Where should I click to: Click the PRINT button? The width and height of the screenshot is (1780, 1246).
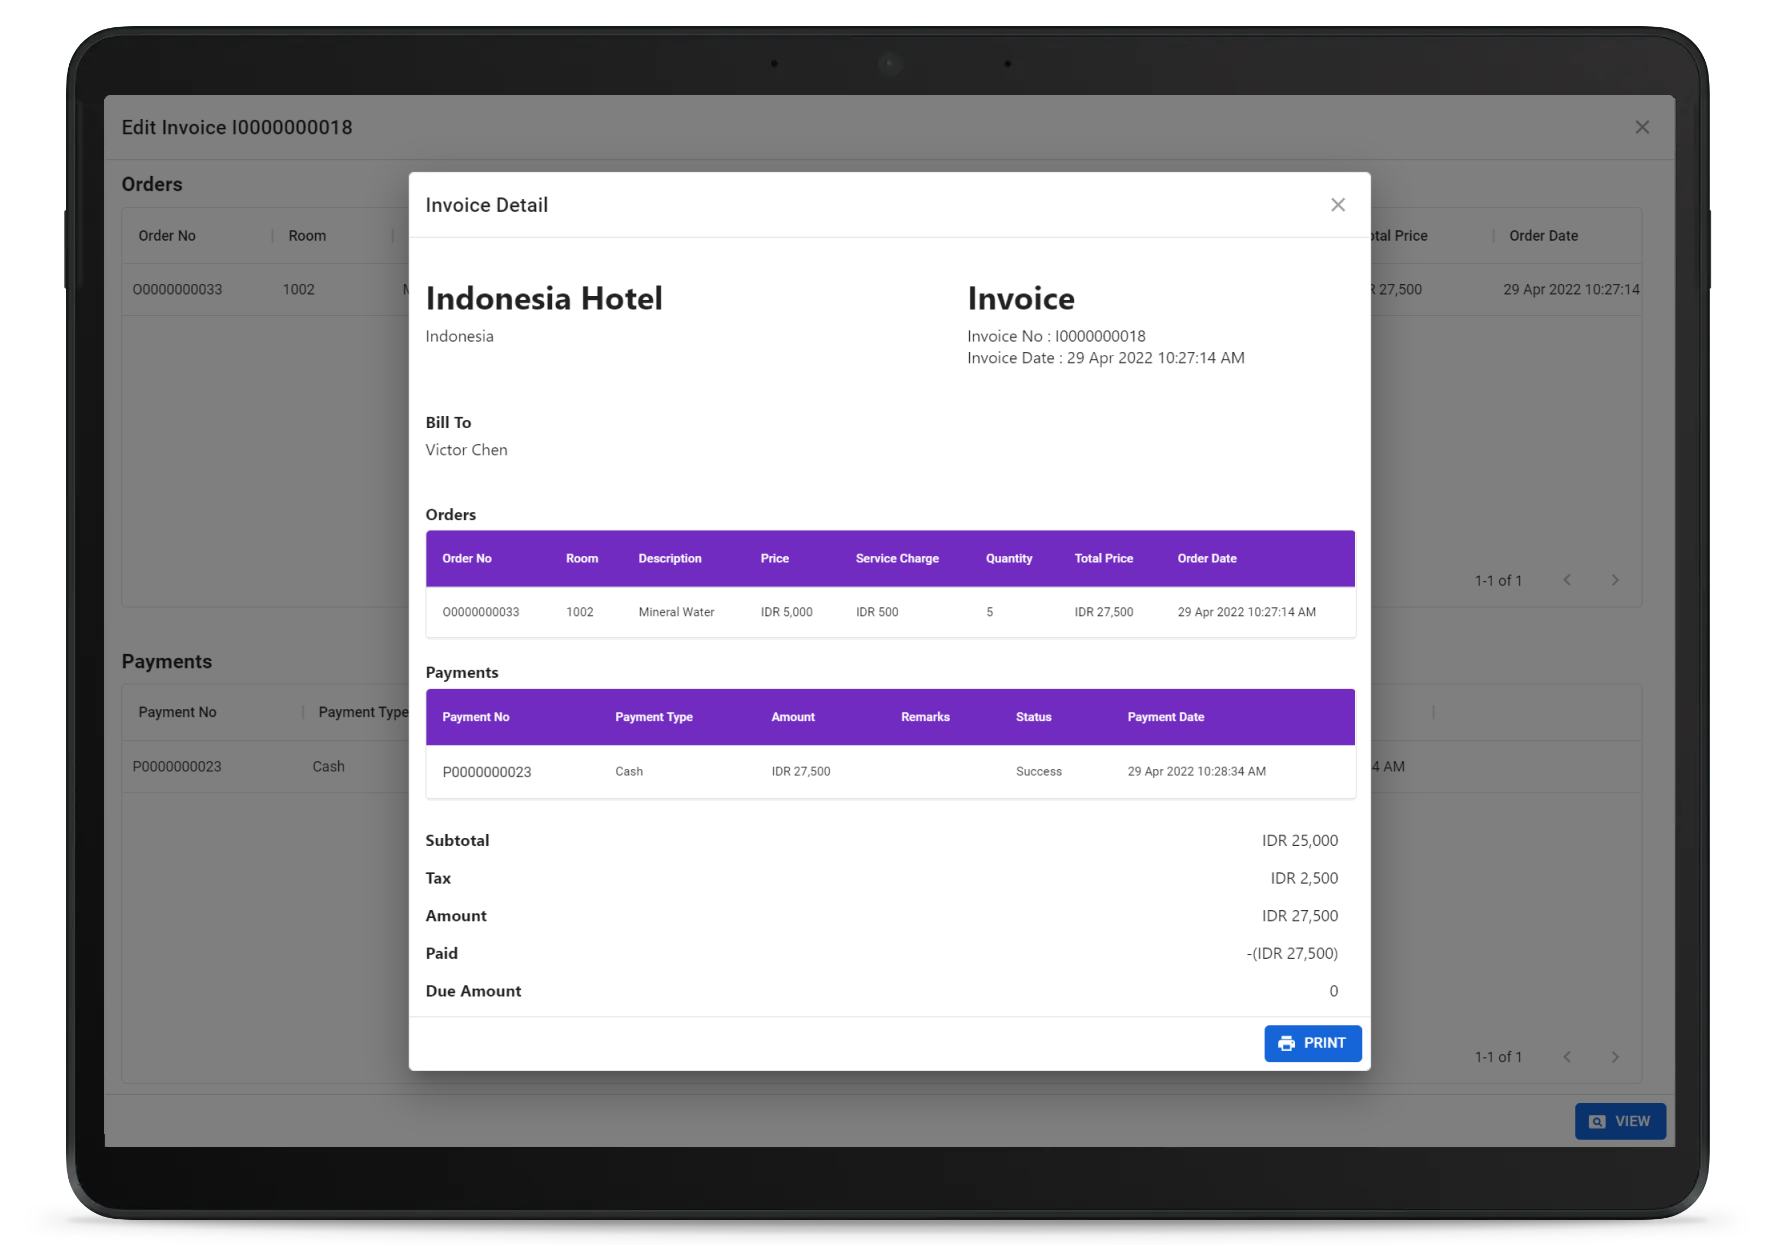click(x=1312, y=1043)
